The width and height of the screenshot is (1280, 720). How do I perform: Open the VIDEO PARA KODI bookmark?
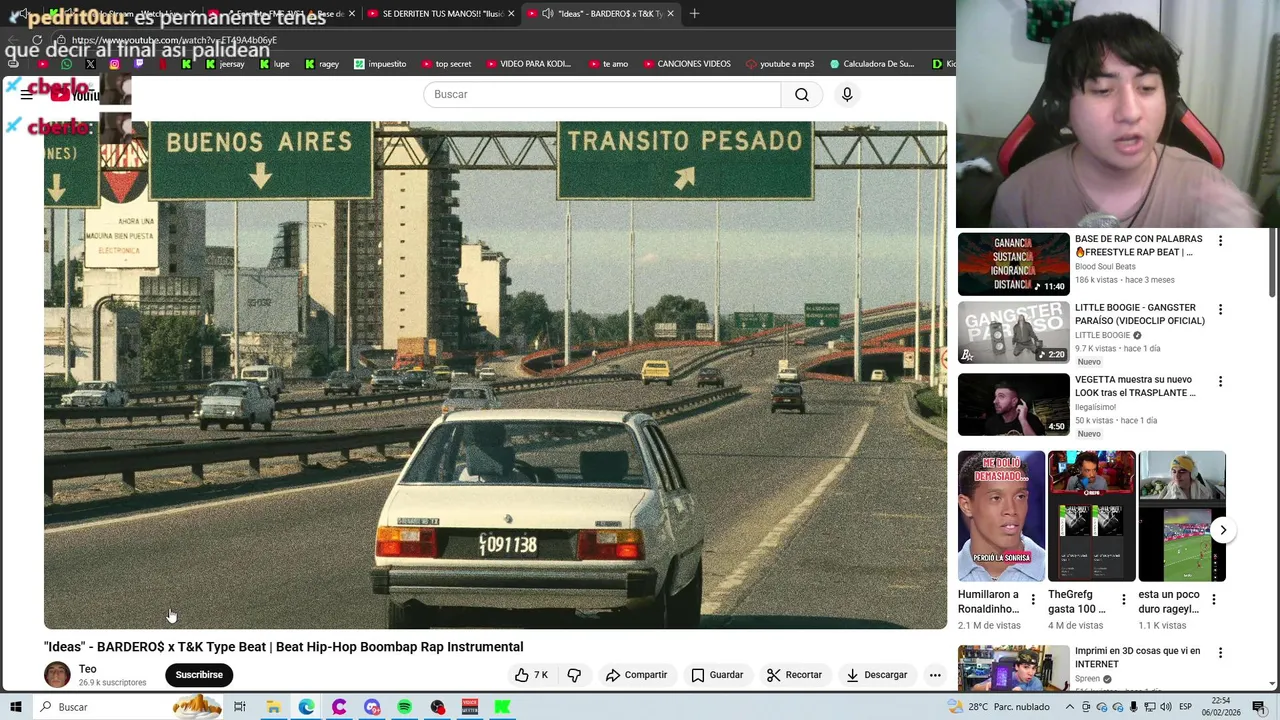[528, 64]
